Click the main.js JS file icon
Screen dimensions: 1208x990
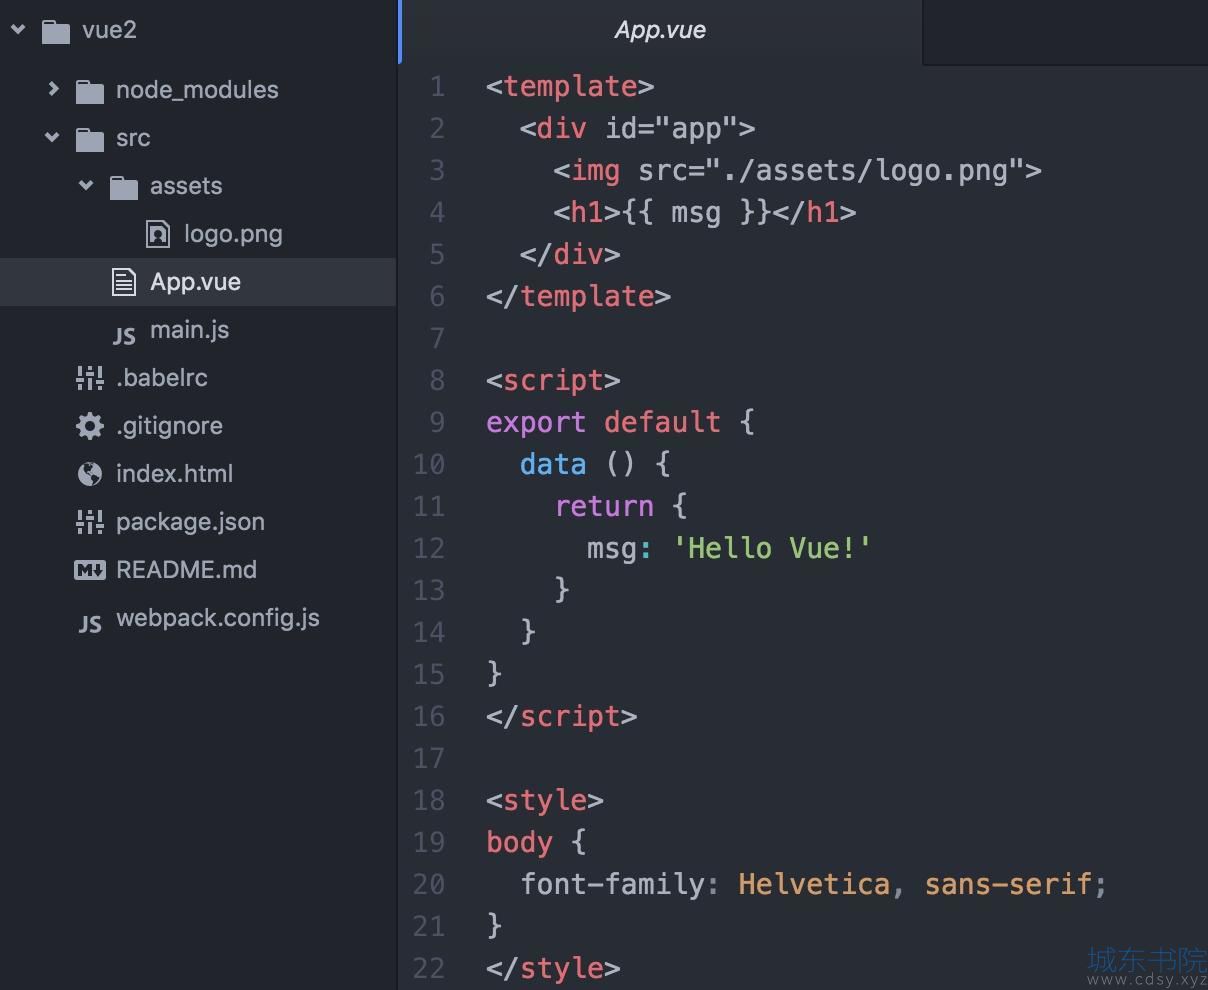click(x=124, y=336)
